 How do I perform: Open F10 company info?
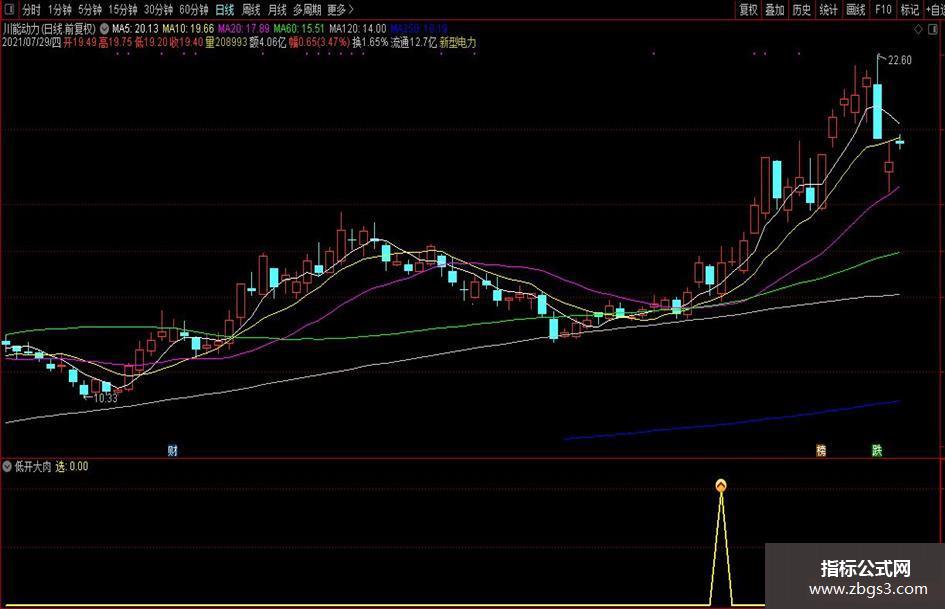point(883,10)
